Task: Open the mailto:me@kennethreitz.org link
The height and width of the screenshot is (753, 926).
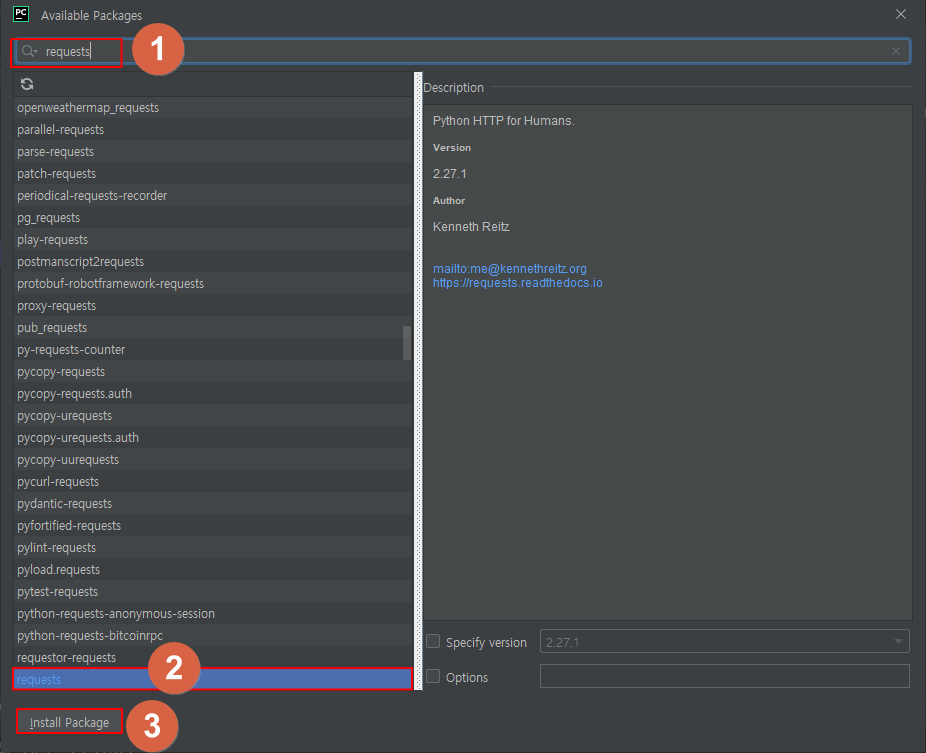Action: tap(510, 269)
